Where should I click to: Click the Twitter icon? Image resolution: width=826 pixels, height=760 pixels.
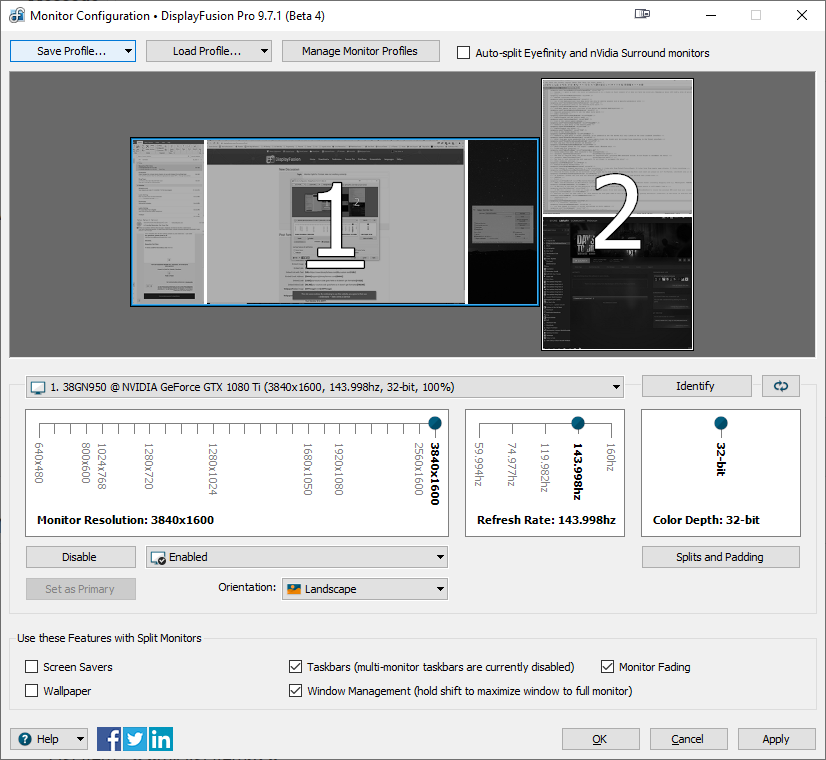pyautogui.click(x=135, y=740)
